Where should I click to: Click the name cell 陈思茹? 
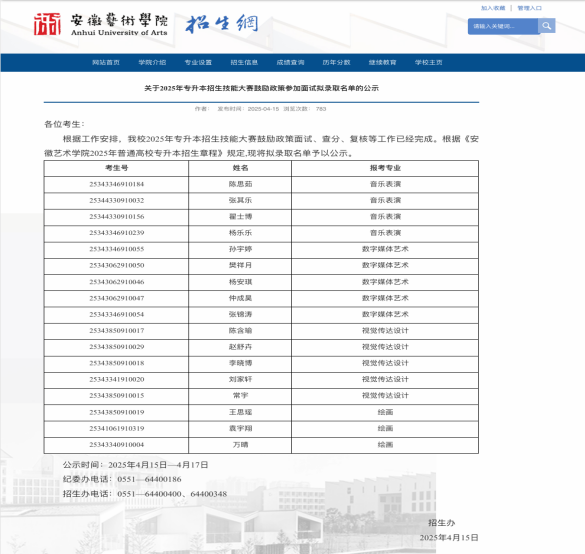point(240,184)
